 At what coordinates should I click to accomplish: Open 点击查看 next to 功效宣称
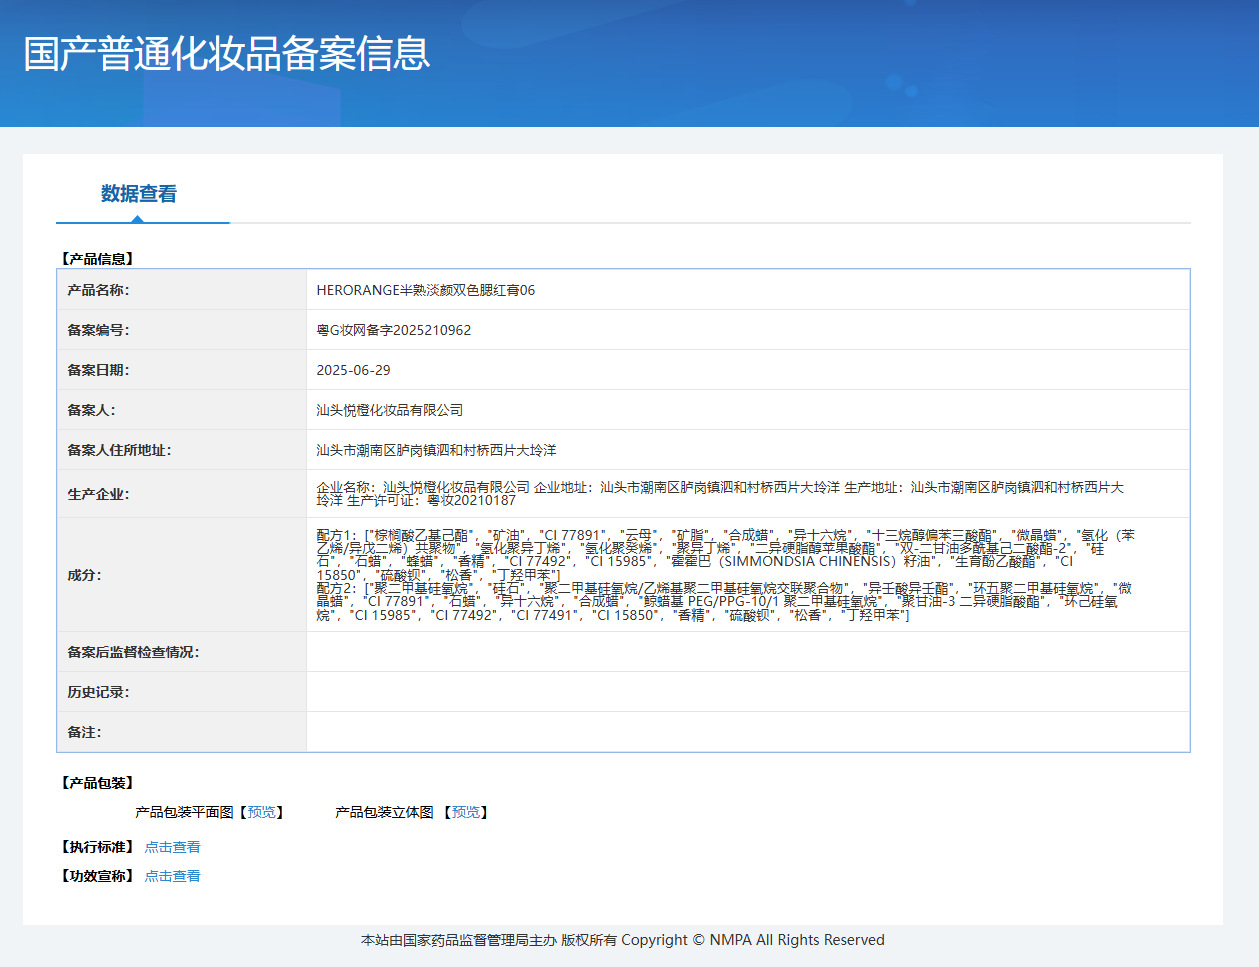coord(172,876)
